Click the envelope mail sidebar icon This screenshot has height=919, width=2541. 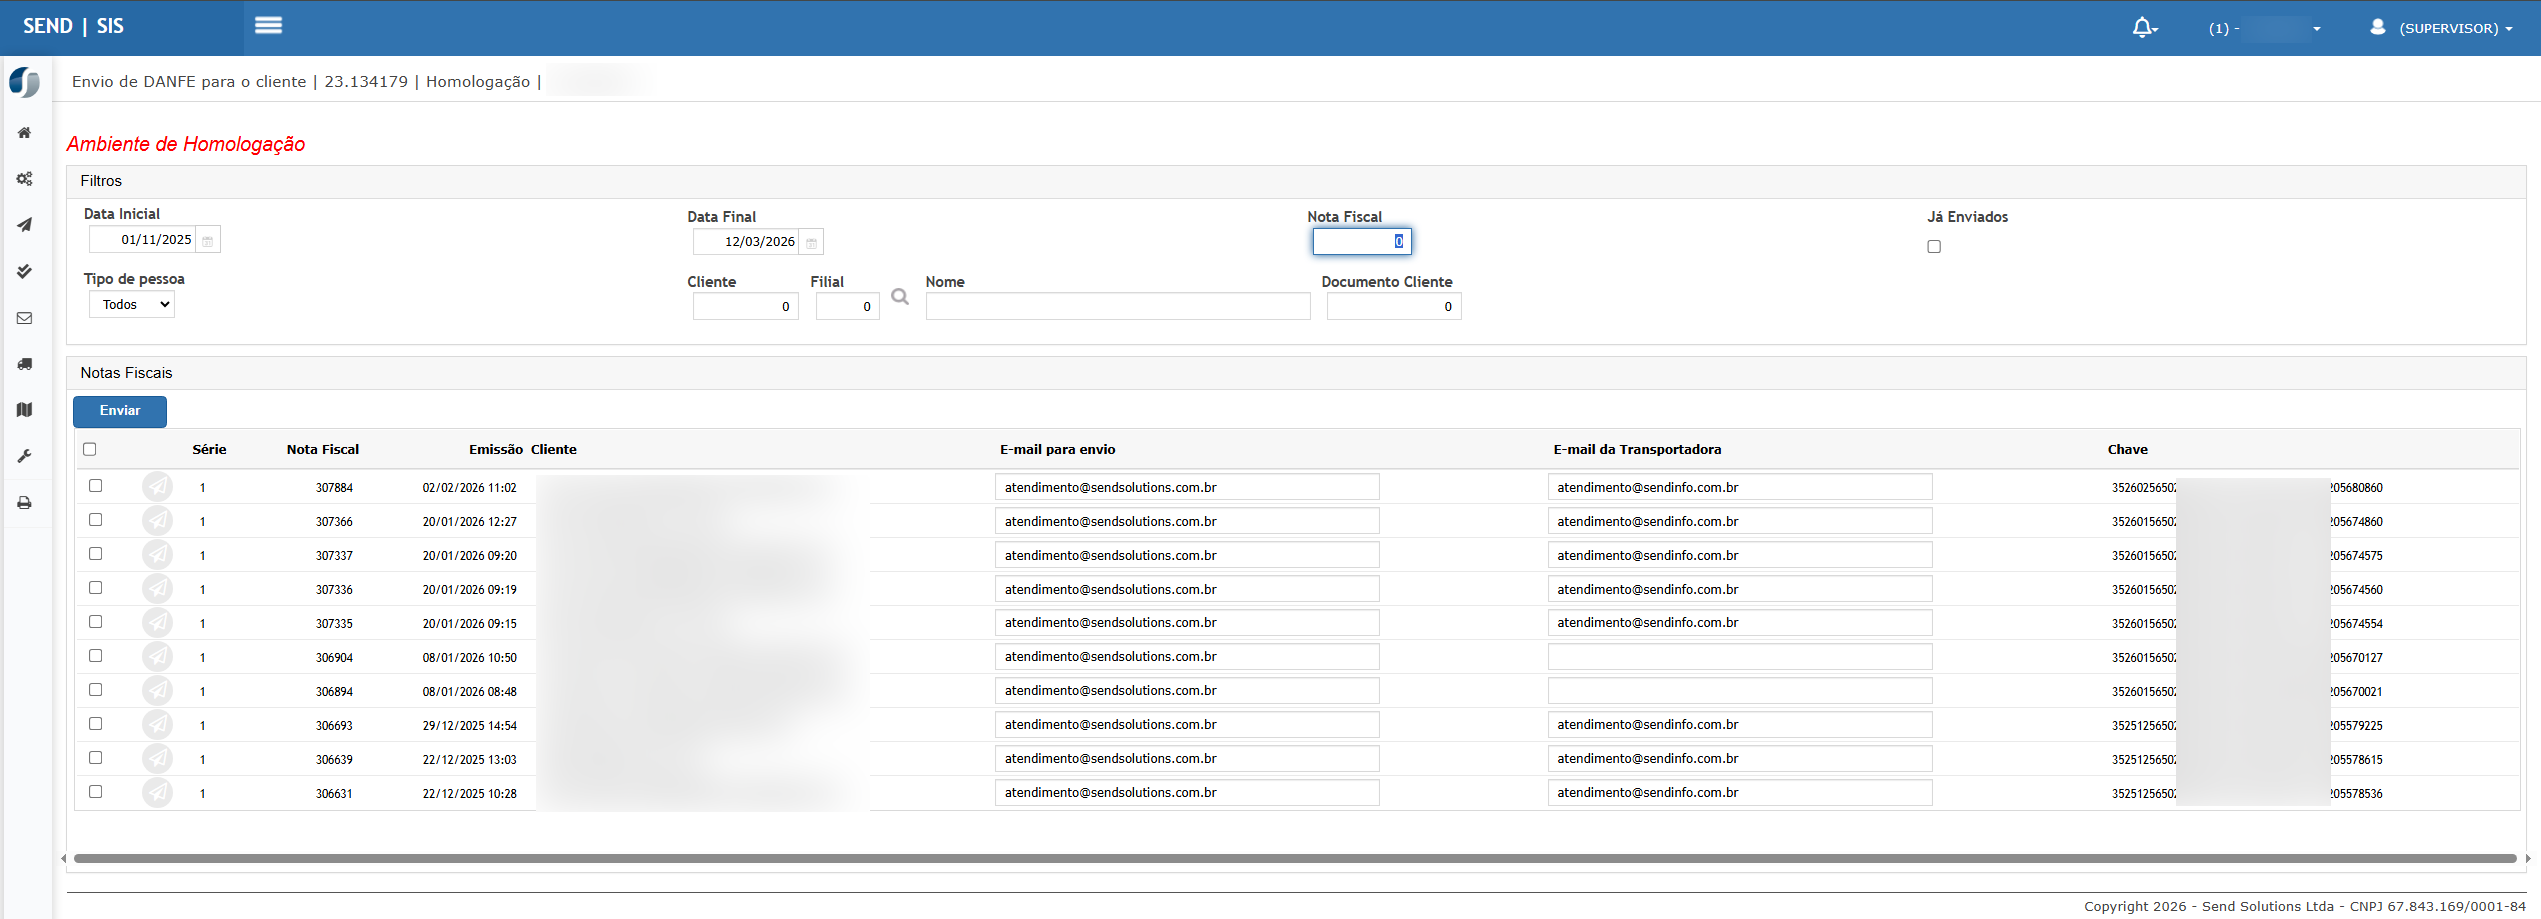pos(24,318)
